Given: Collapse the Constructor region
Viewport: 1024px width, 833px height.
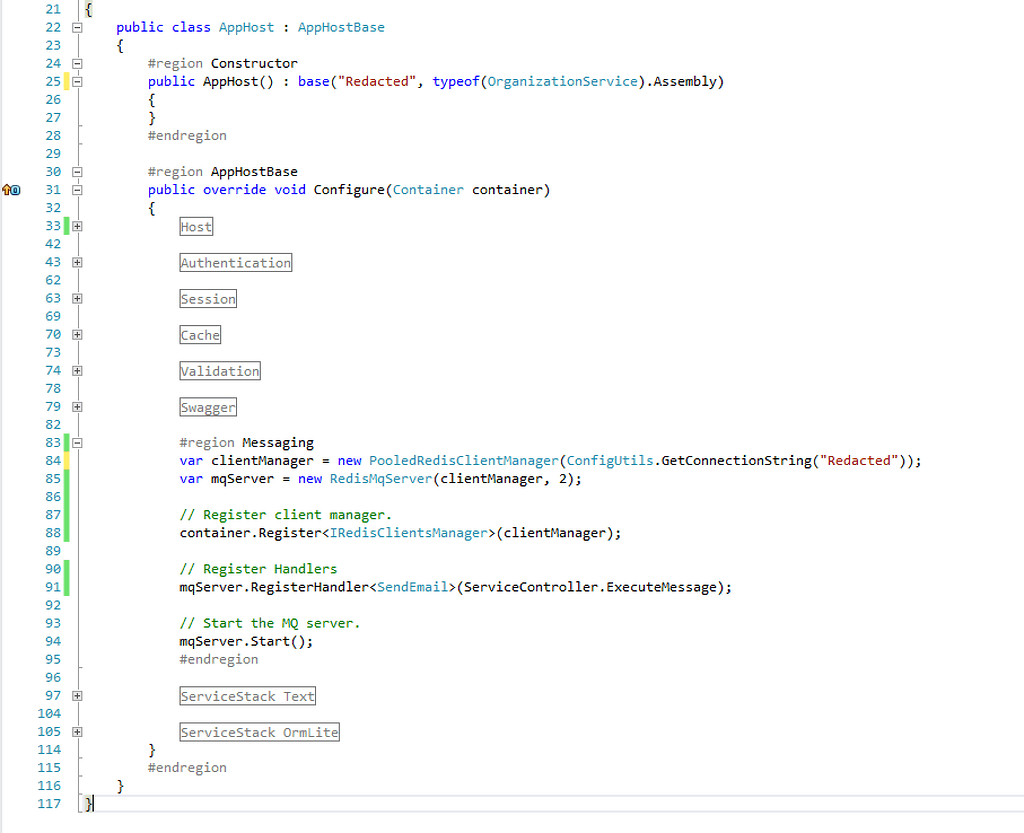Looking at the screenshot, I should point(77,63).
